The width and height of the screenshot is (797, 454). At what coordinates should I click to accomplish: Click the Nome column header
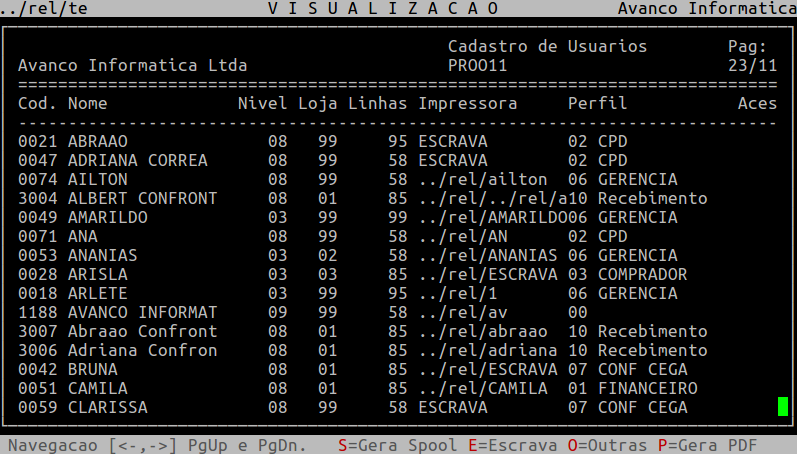[x=87, y=104]
